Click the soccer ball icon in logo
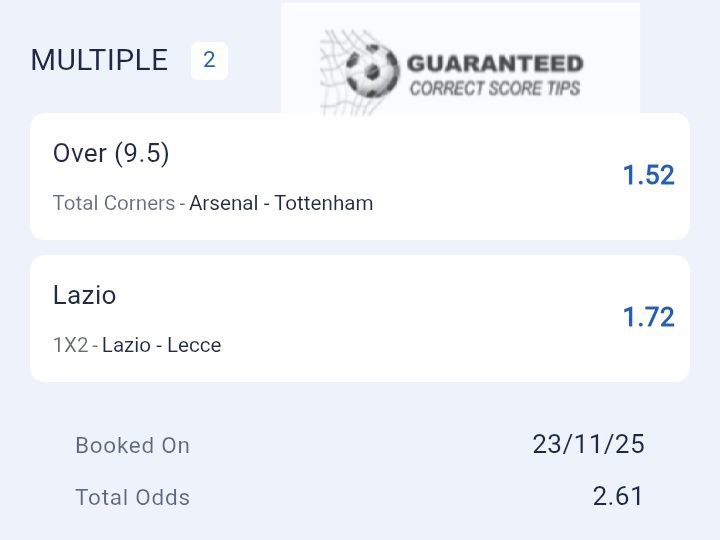Screen dimensions: 720x540 tap(373, 70)
